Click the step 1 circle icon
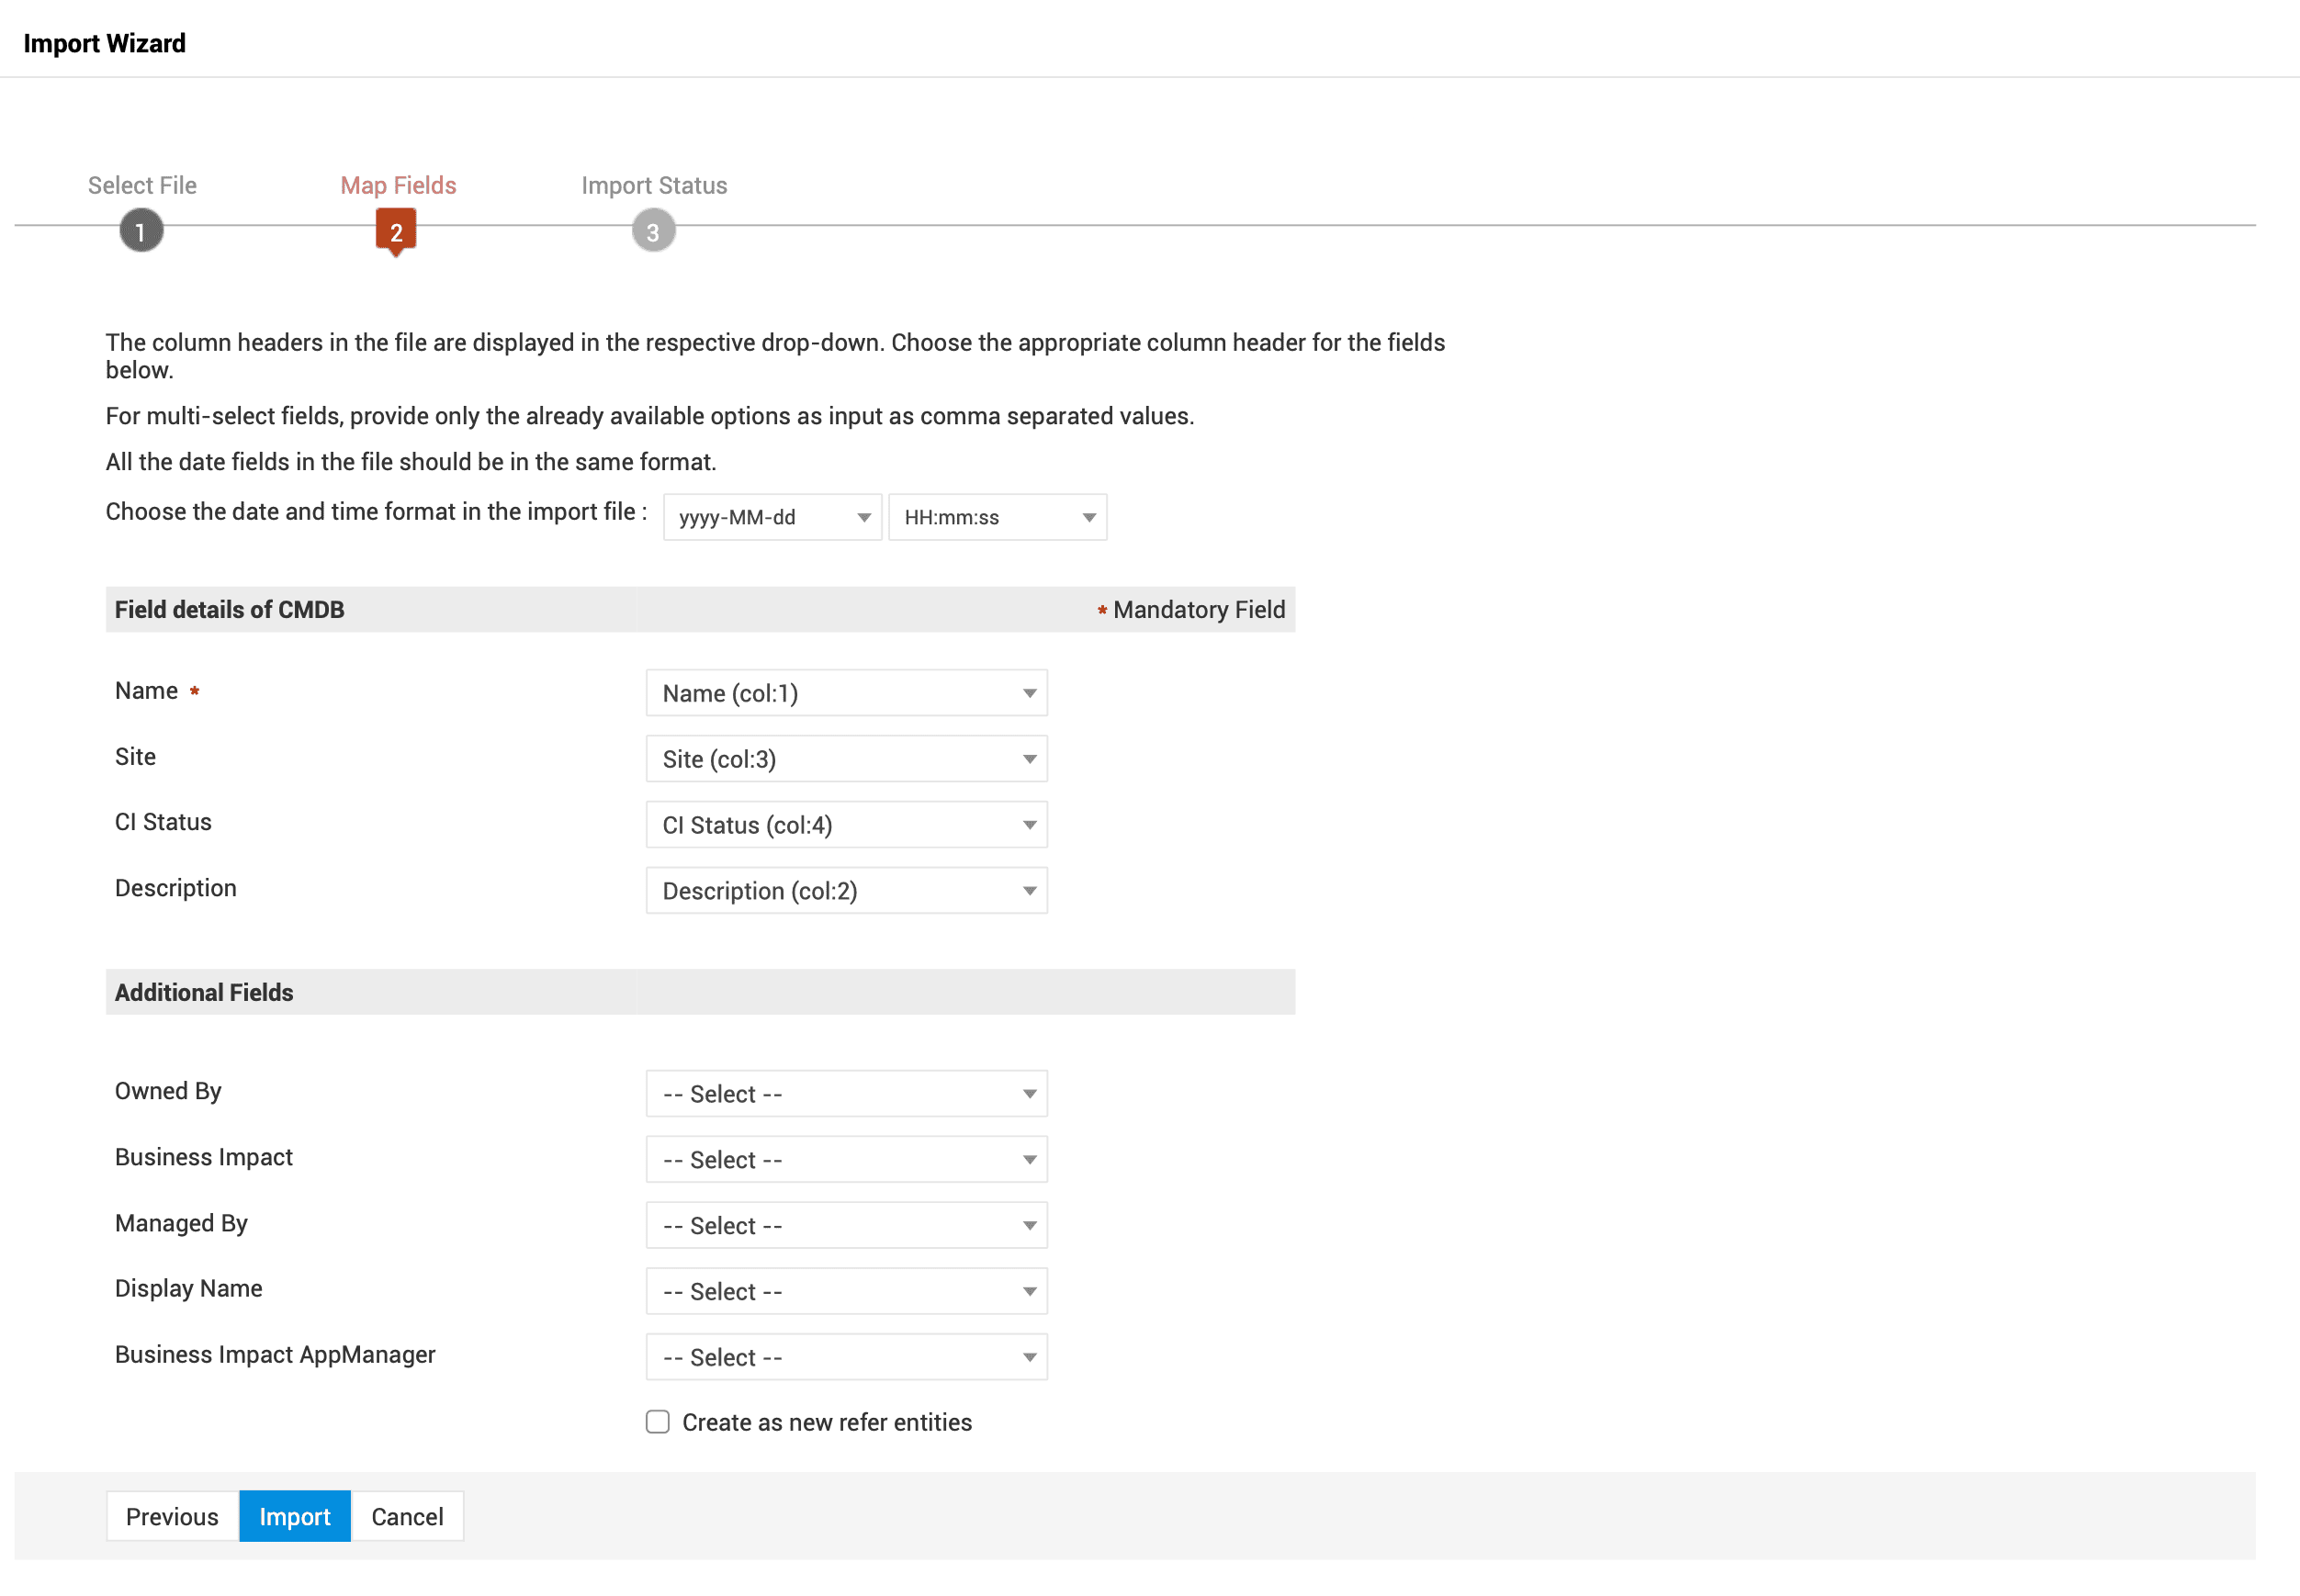 pyautogui.click(x=141, y=231)
